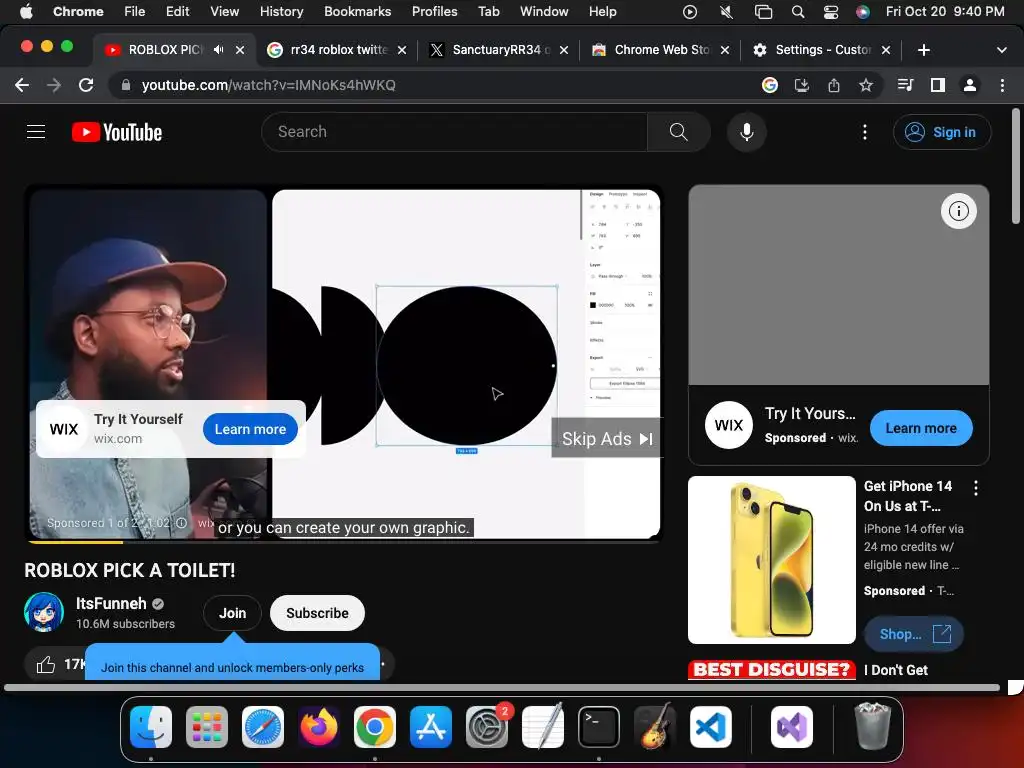1024x768 pixels.
Task: Close the Chrome Web Store tab
Action: [x=725, y=50]
